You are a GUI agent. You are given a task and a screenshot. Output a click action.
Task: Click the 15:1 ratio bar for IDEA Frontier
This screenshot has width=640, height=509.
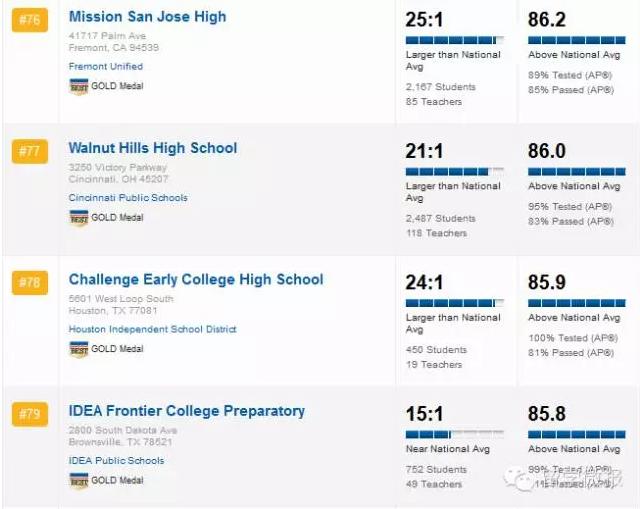pyautogui.click(x=455, y=434)
